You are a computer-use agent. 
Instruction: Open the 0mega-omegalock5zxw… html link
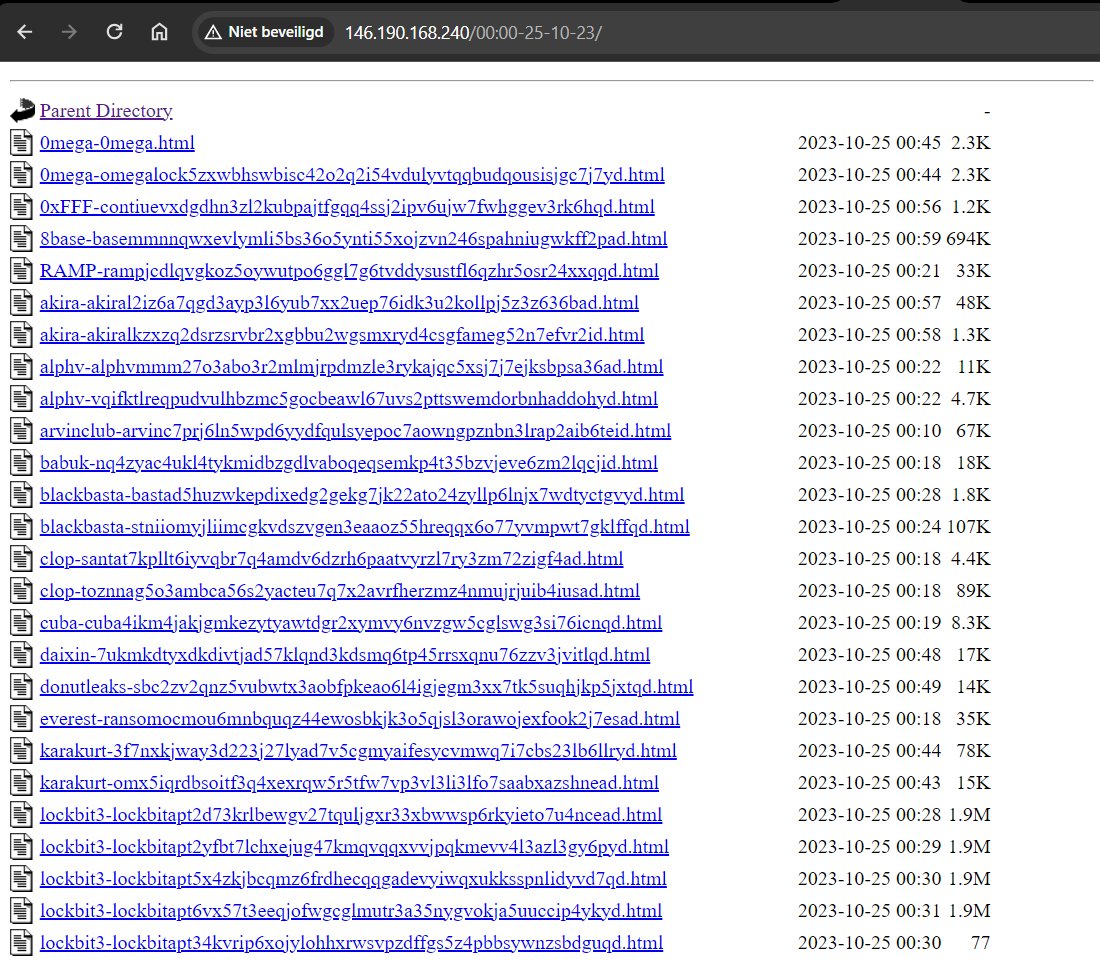click(x=352, y=175)
